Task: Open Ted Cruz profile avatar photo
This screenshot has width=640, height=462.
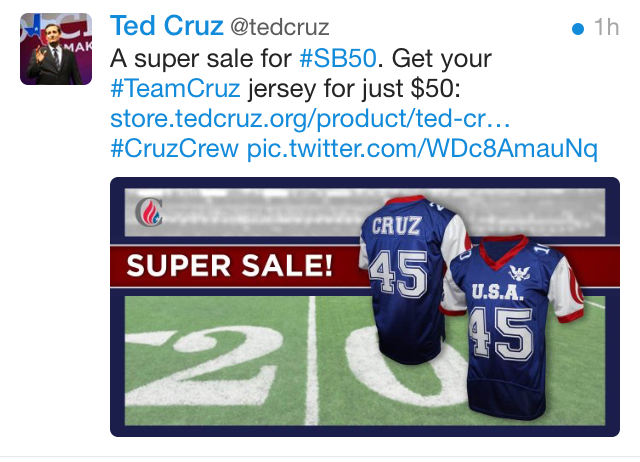Action: (56, 49)
